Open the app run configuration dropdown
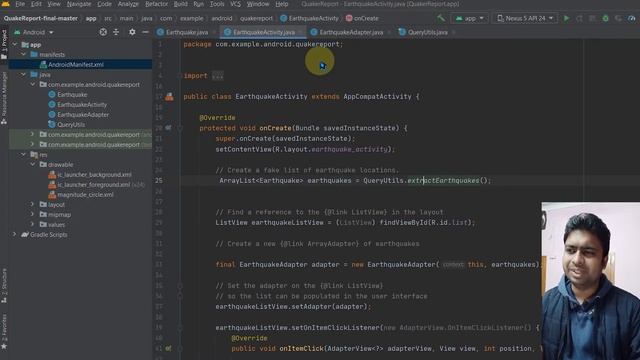Screen dimensions: 640x360 469,18
